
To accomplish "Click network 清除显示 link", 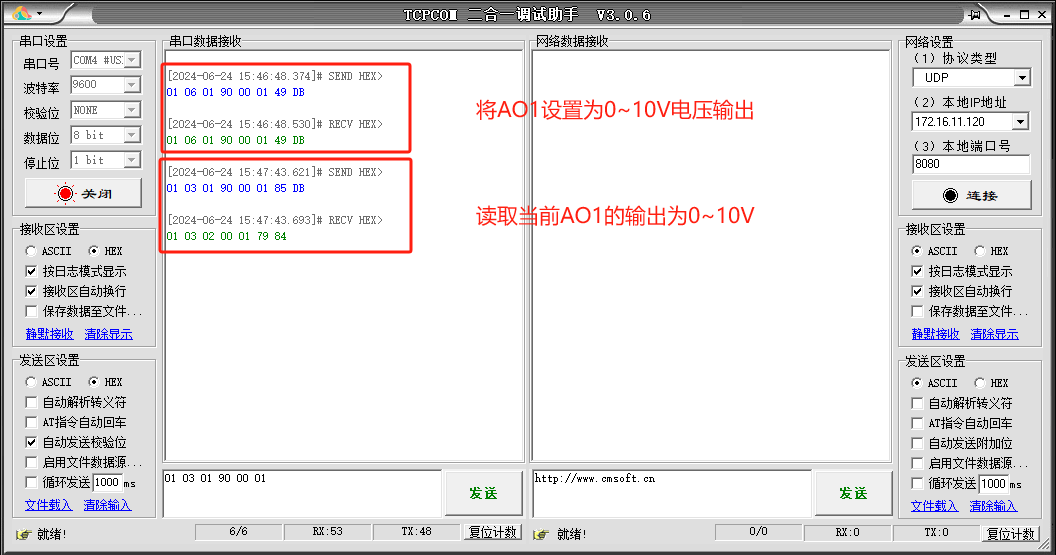I will tap(995, 333).
